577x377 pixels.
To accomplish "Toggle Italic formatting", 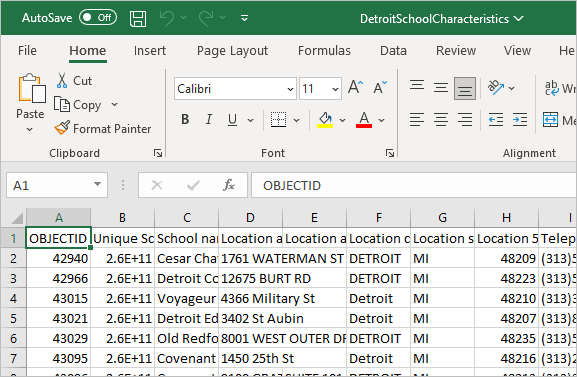I will click(x=209, y=120).
